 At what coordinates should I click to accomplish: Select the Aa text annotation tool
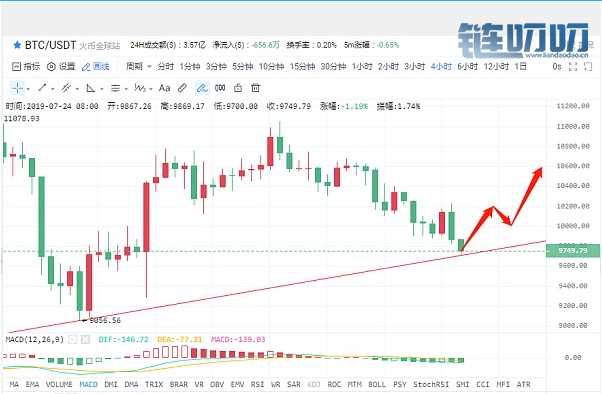pyautogui.click(x=164, y=88)
